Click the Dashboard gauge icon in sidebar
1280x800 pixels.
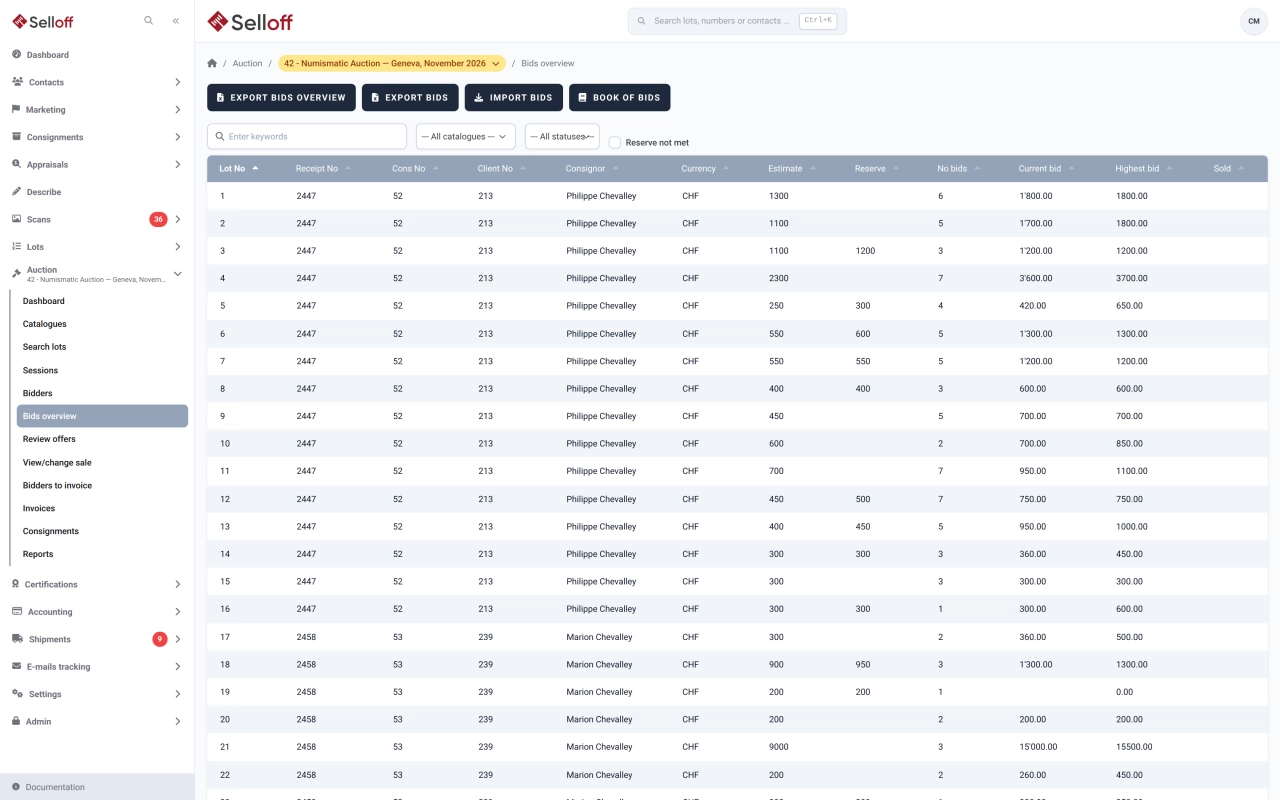pyautogui.click(x=17, y=54)
